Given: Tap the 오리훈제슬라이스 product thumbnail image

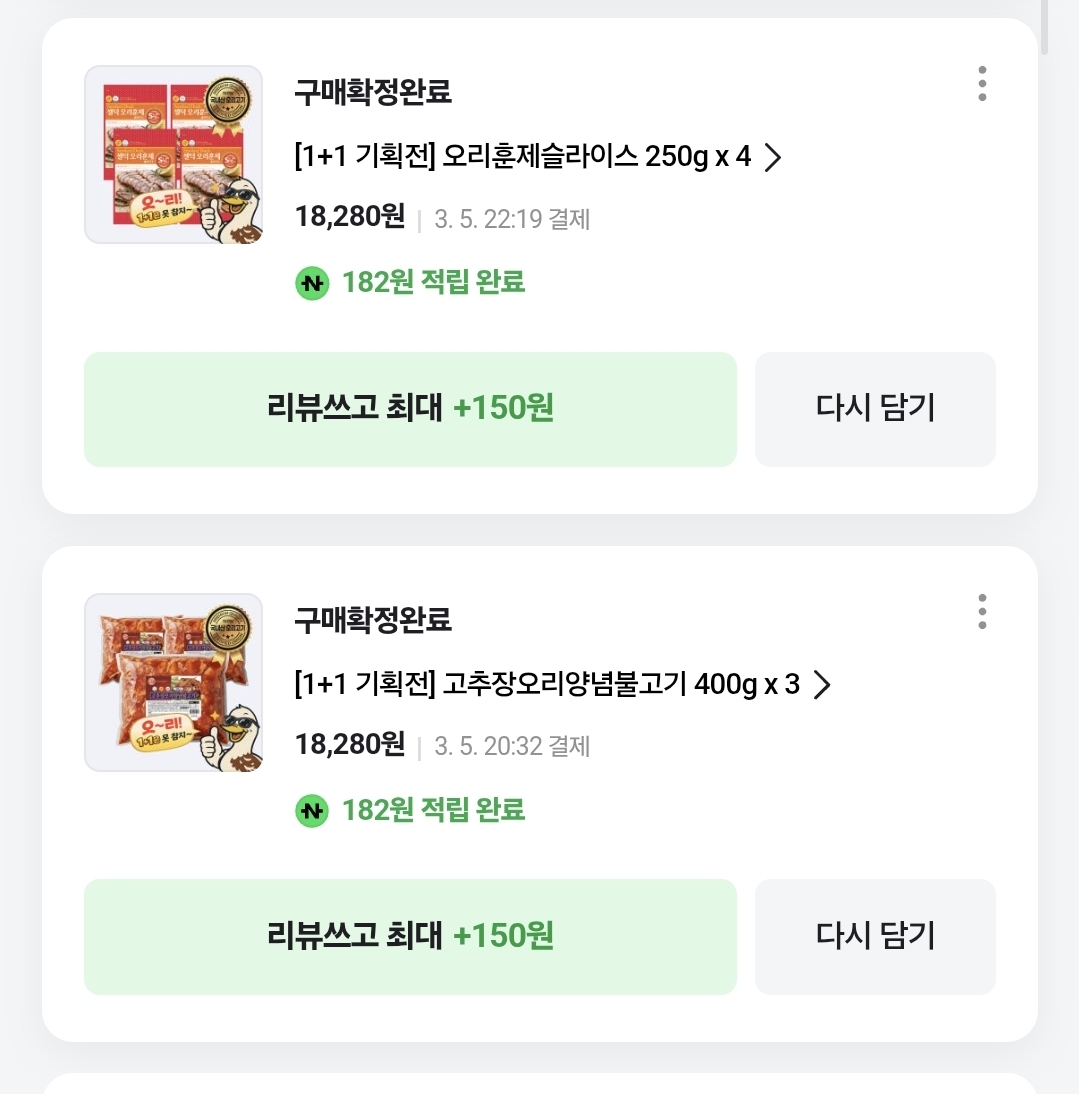Looking at the screenshot, I should 173,154.
